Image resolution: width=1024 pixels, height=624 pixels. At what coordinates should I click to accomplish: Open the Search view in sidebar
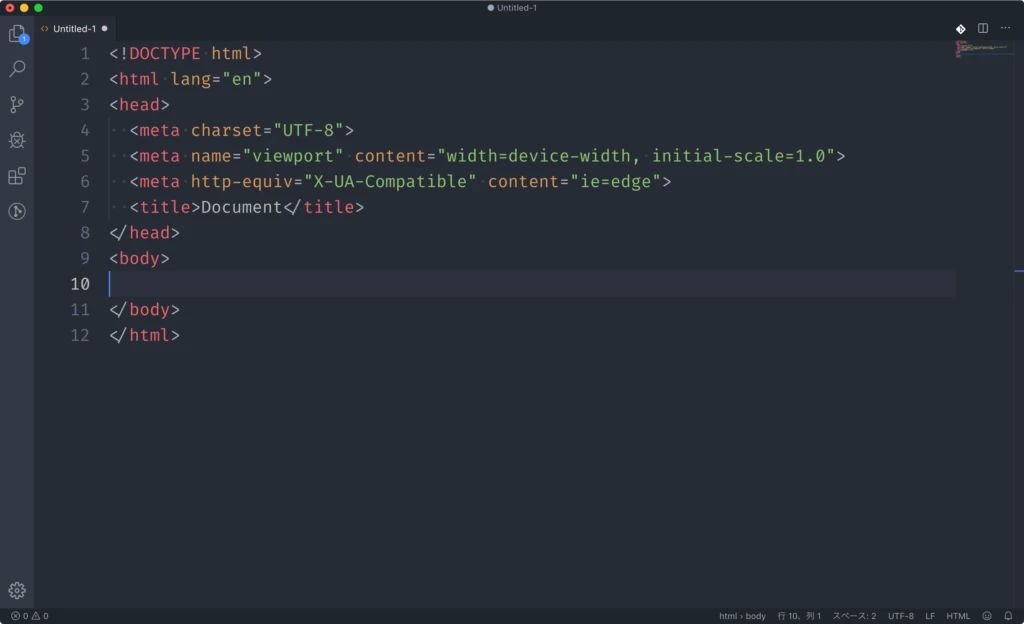point(17,69)
